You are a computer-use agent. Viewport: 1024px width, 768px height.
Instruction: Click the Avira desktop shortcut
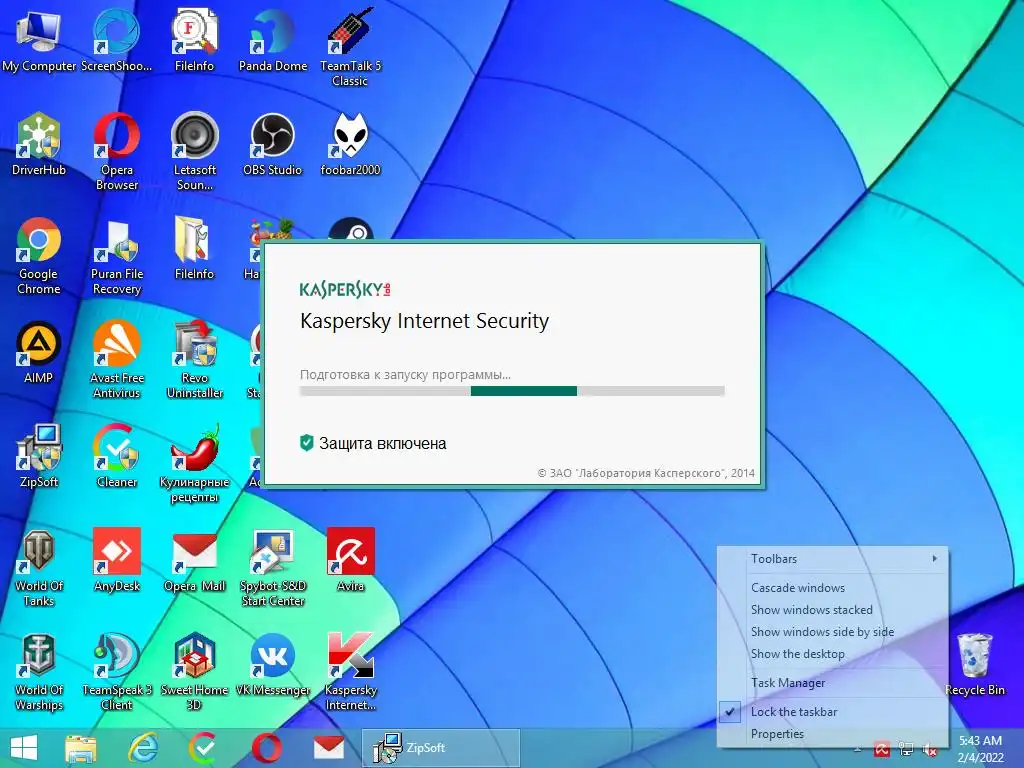[x=350, y=560]
